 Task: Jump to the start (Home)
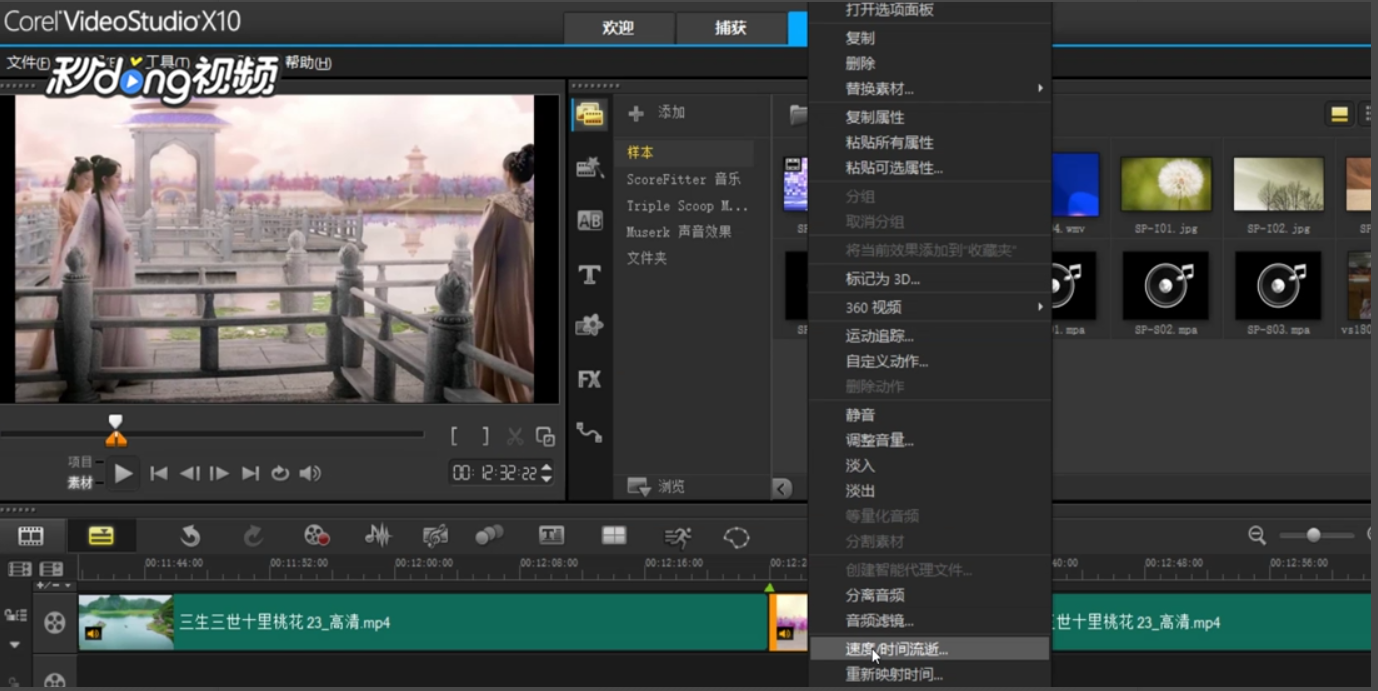point(158,474)
